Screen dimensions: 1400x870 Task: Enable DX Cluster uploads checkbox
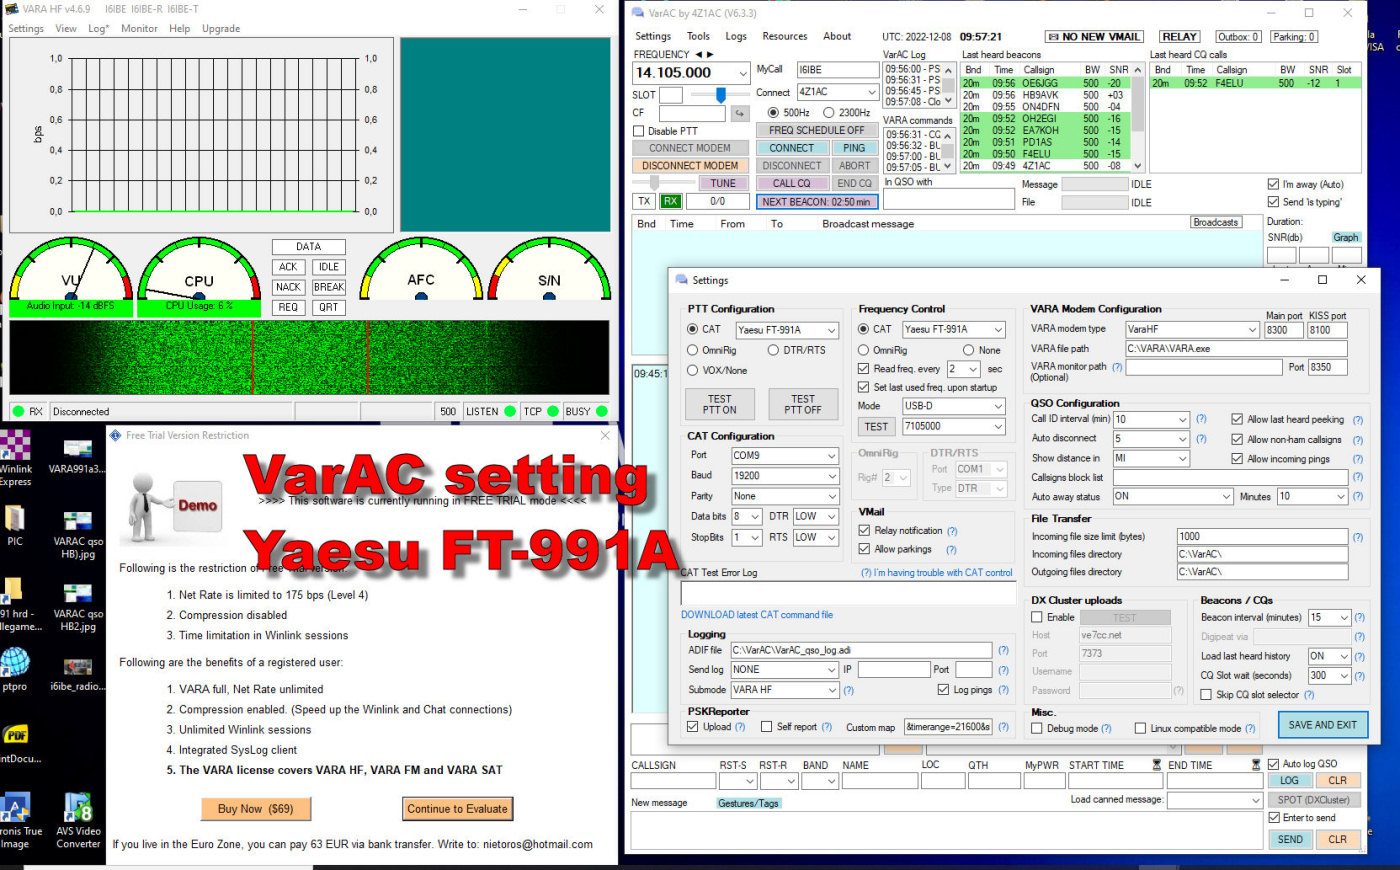coord(1037,618)
